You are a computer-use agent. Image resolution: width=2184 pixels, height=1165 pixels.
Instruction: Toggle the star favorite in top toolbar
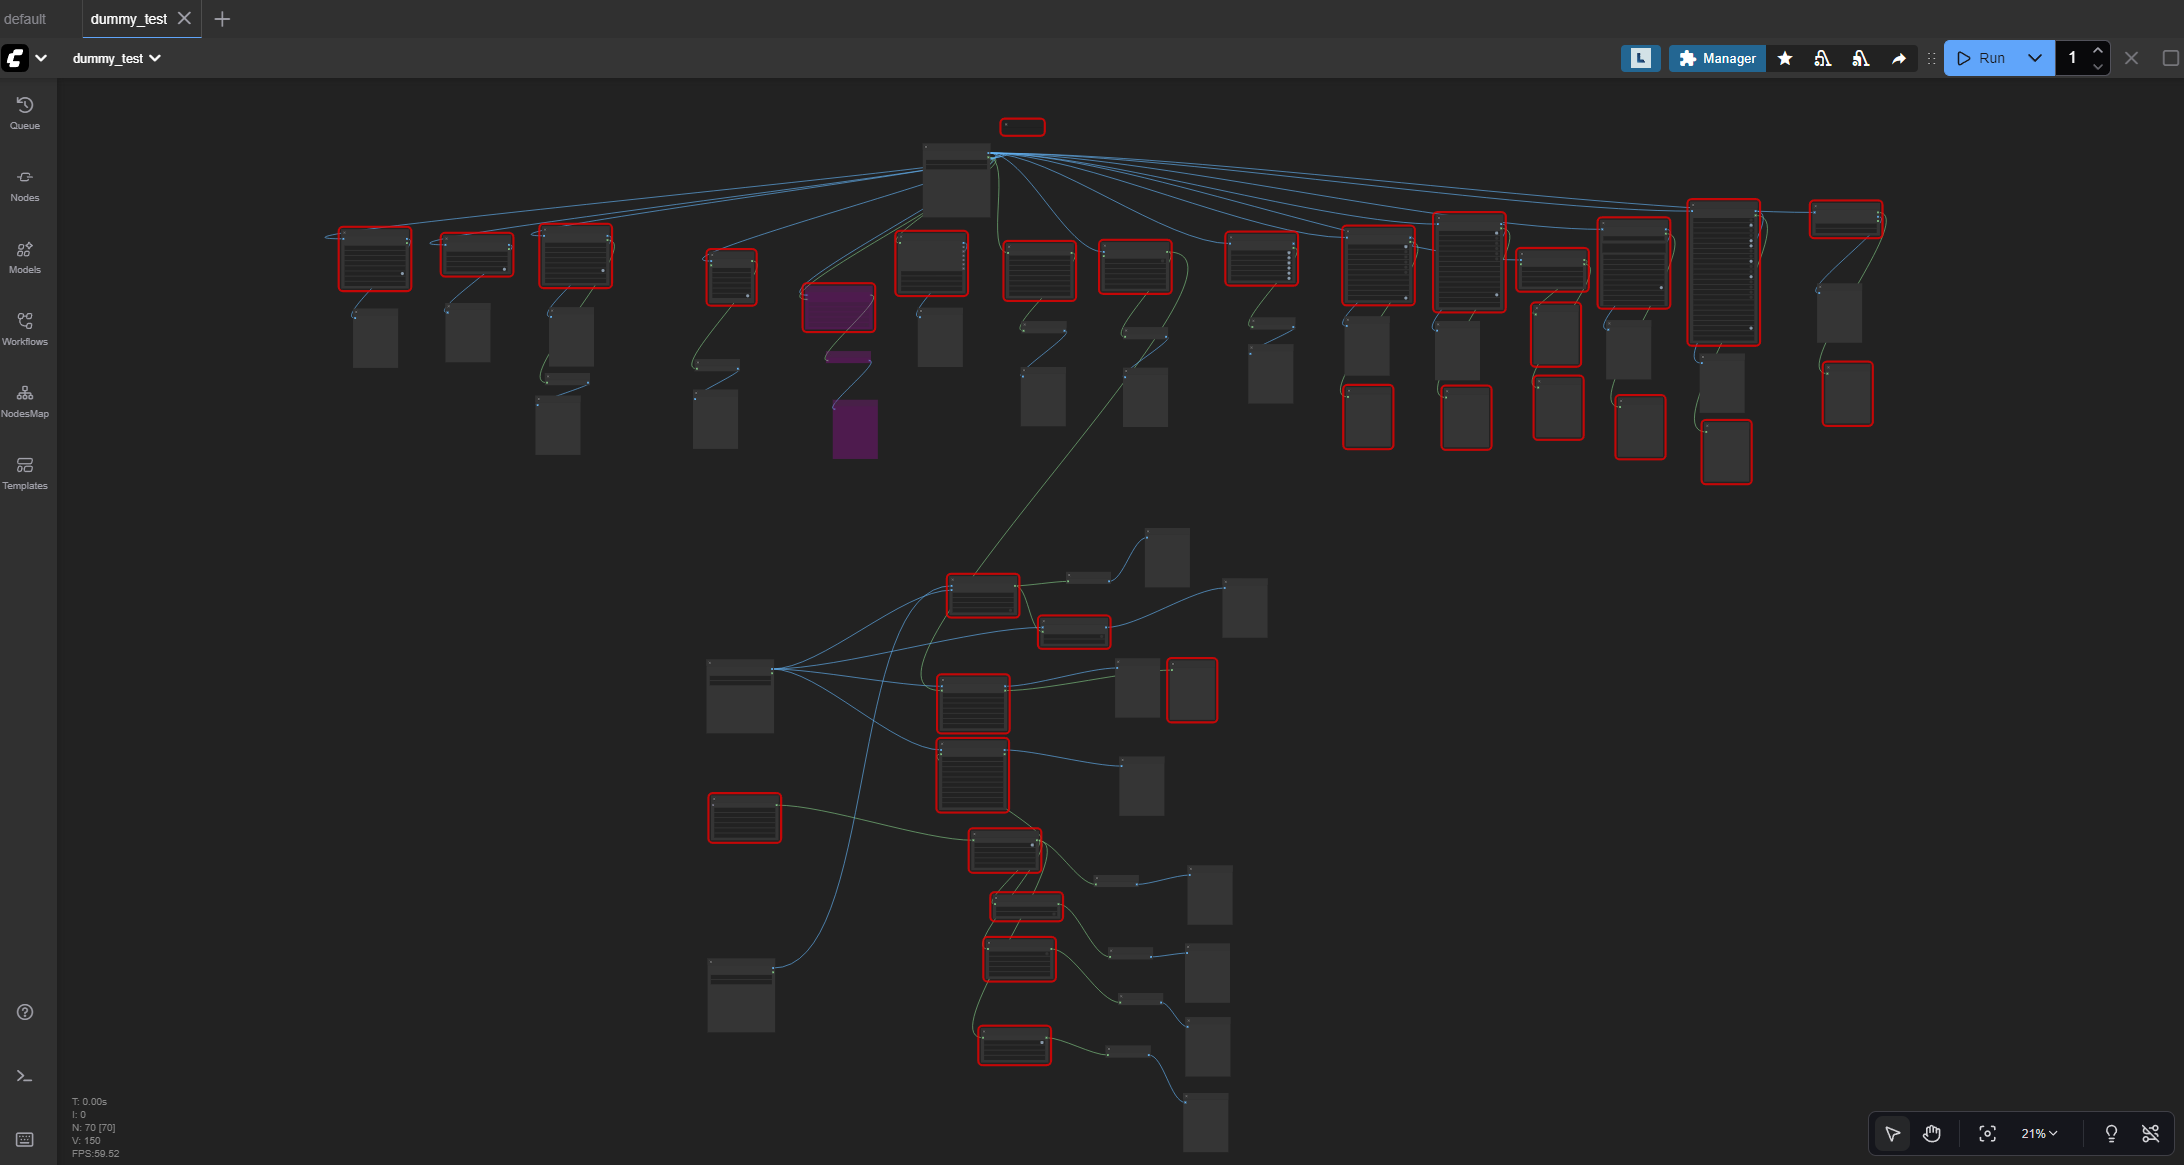(x=1784, y=58)
